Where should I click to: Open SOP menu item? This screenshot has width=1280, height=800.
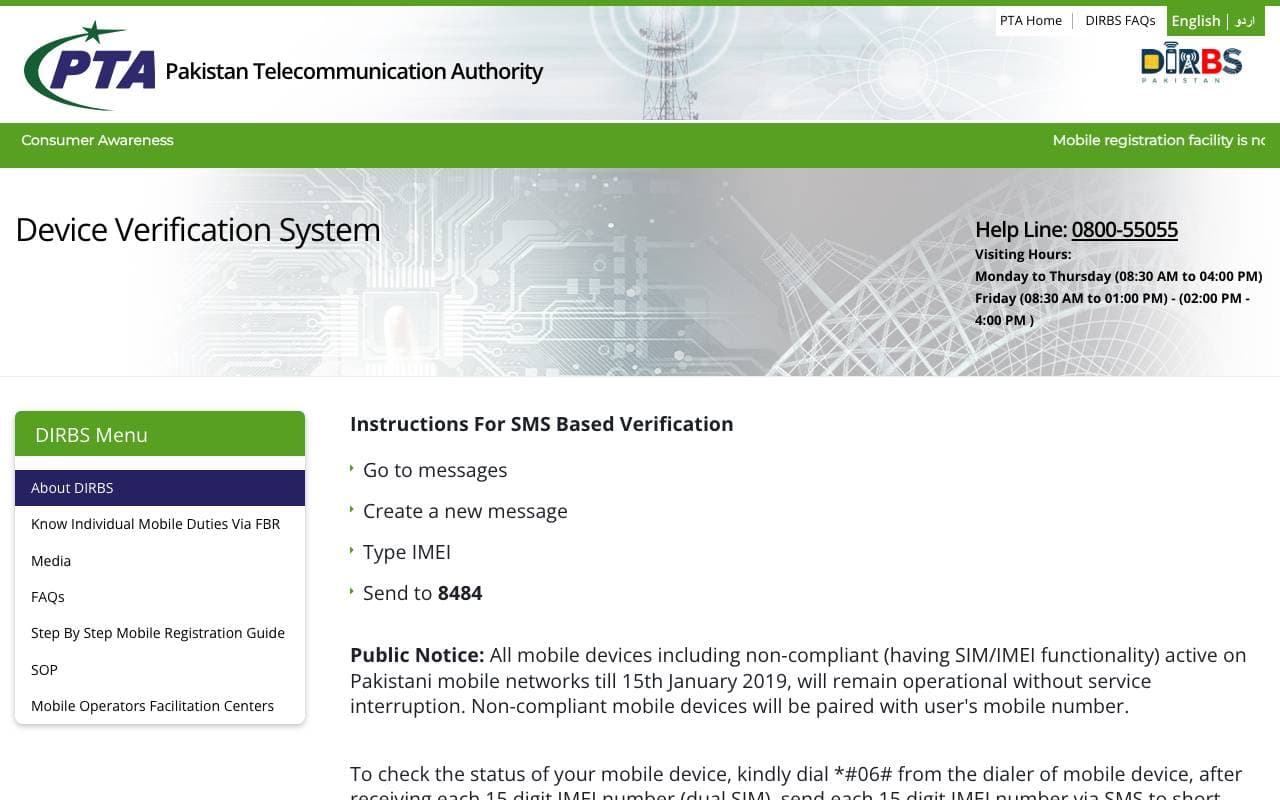pyautogui.click(x=160, y=670)
